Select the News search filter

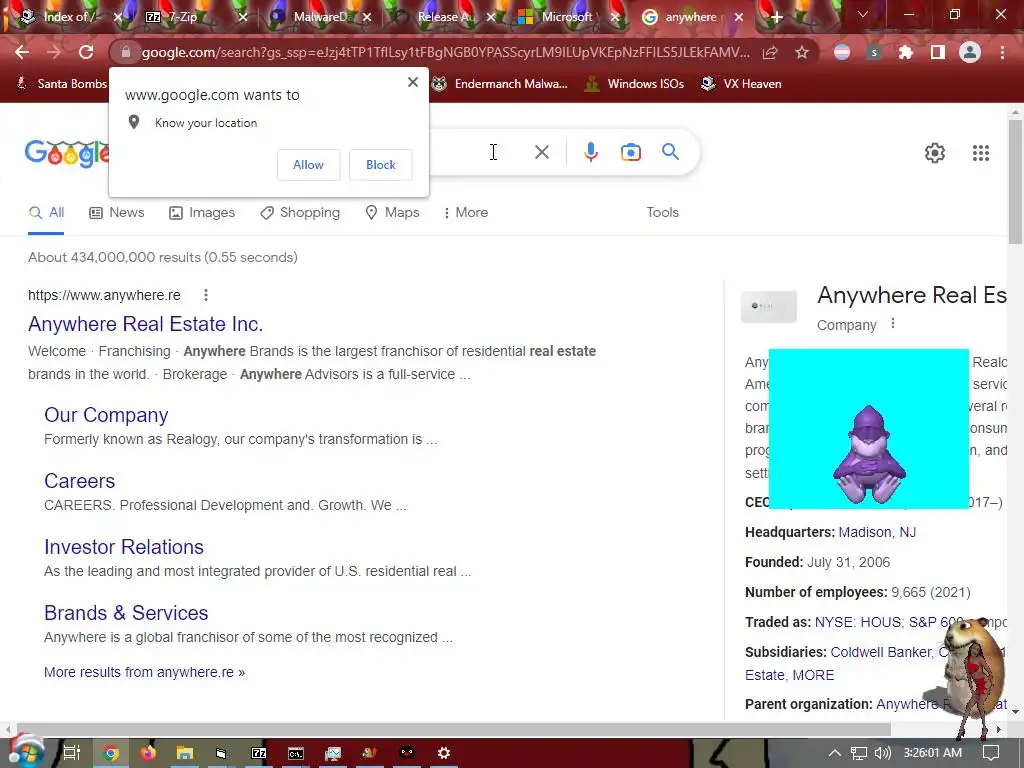[x=117, y=213]
